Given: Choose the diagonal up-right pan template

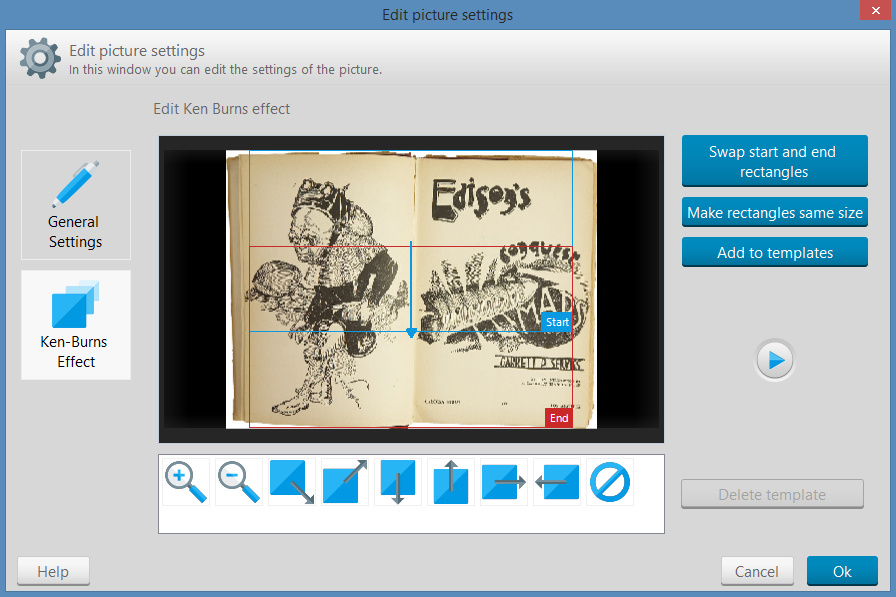Looking at the screenshot, I should (345, 482).
